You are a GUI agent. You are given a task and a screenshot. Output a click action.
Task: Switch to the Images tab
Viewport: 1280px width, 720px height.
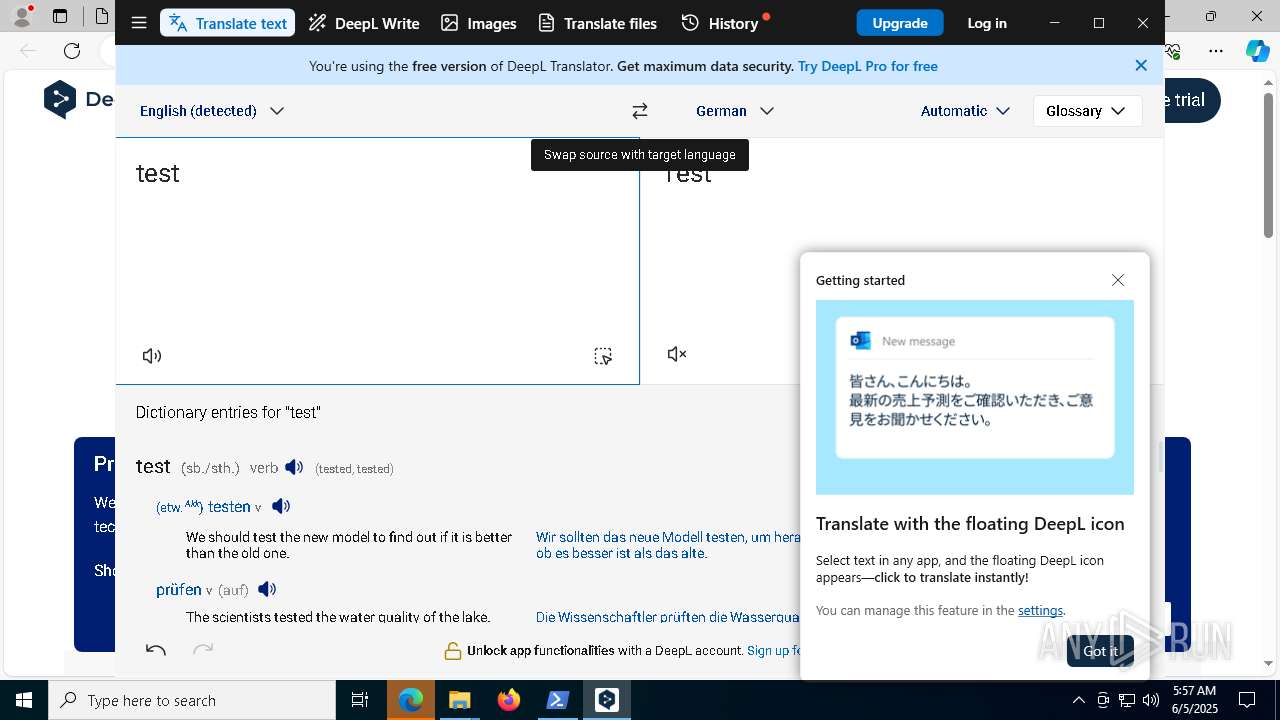479,23
